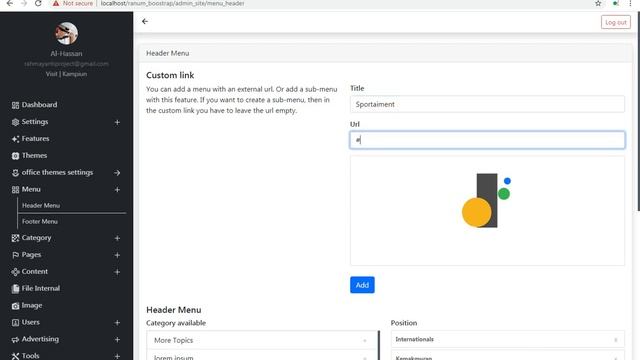The image size is (640, 360).
Task: Click the Not secure warning icon
Action: pyautogui.click(x=56, y=3)
